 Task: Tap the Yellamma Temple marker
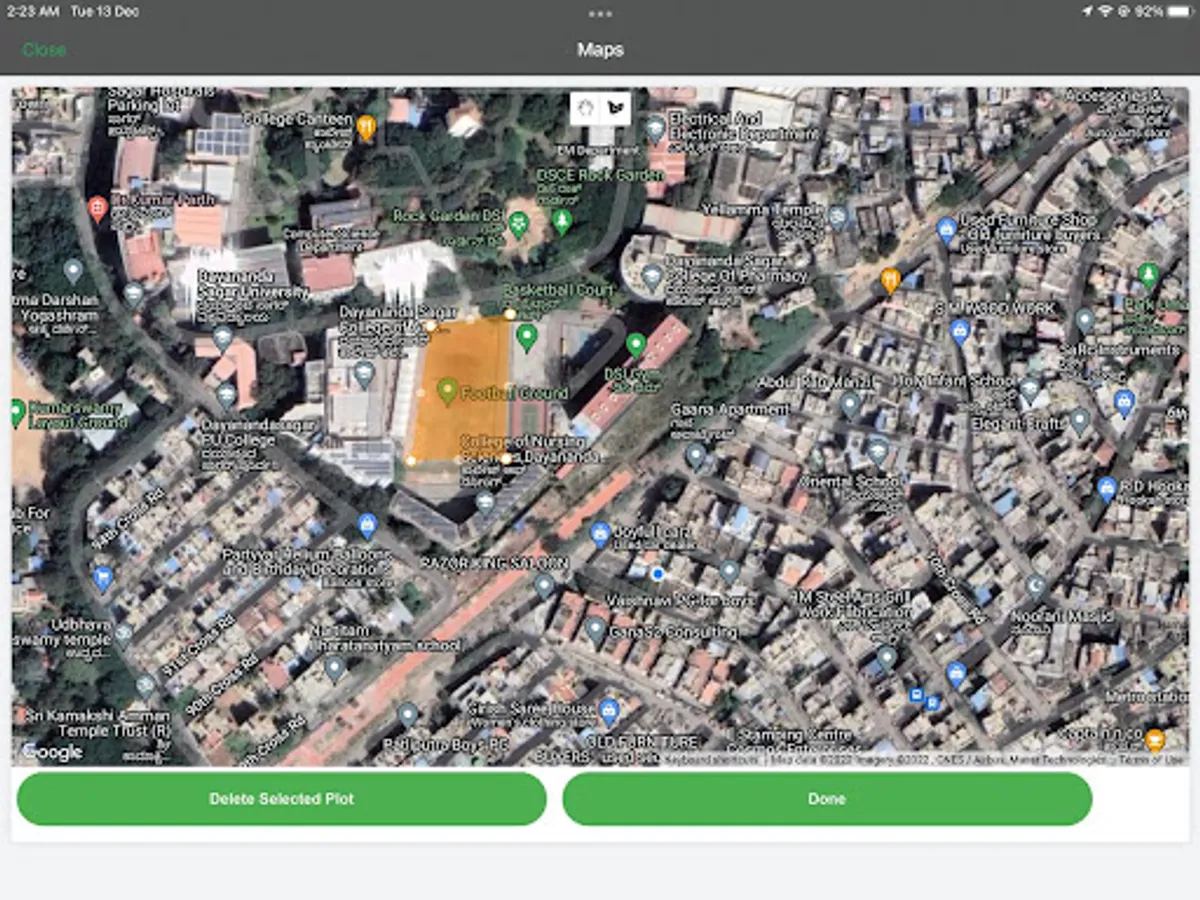pos(838,216)
